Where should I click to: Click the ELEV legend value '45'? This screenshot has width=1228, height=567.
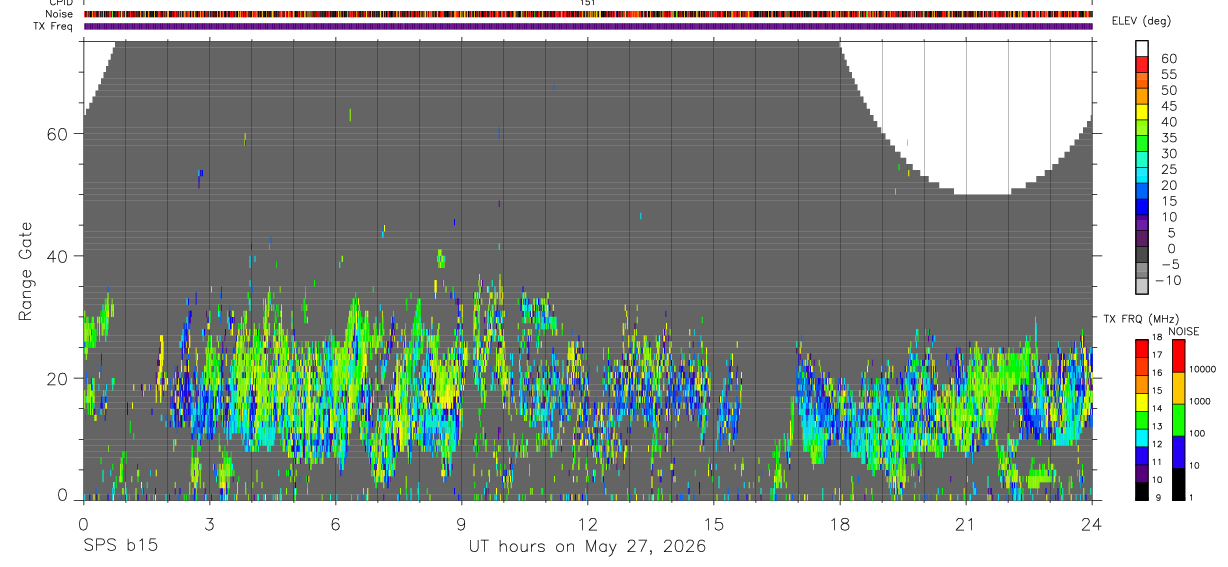click(1169, 106)
